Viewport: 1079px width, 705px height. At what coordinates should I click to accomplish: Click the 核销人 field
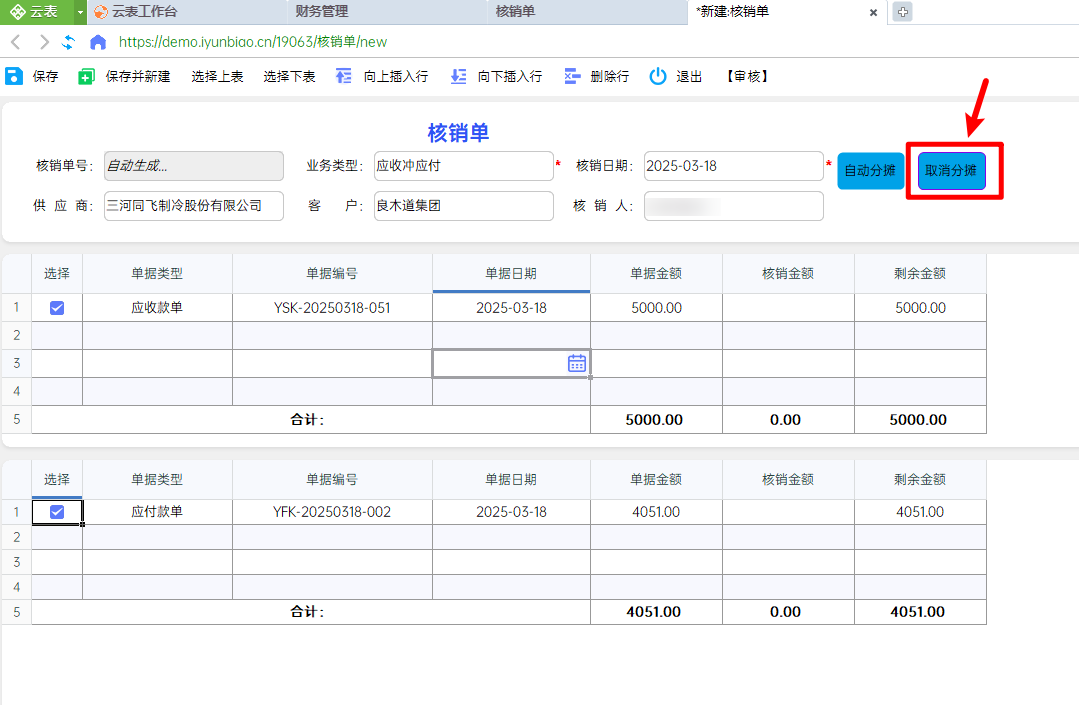[734, 206]
